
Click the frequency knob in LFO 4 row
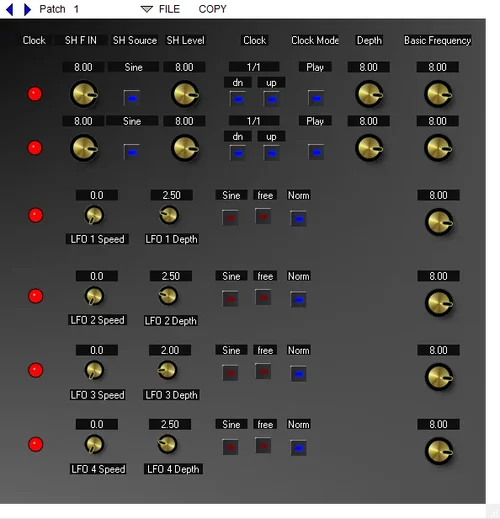point(439,451)
